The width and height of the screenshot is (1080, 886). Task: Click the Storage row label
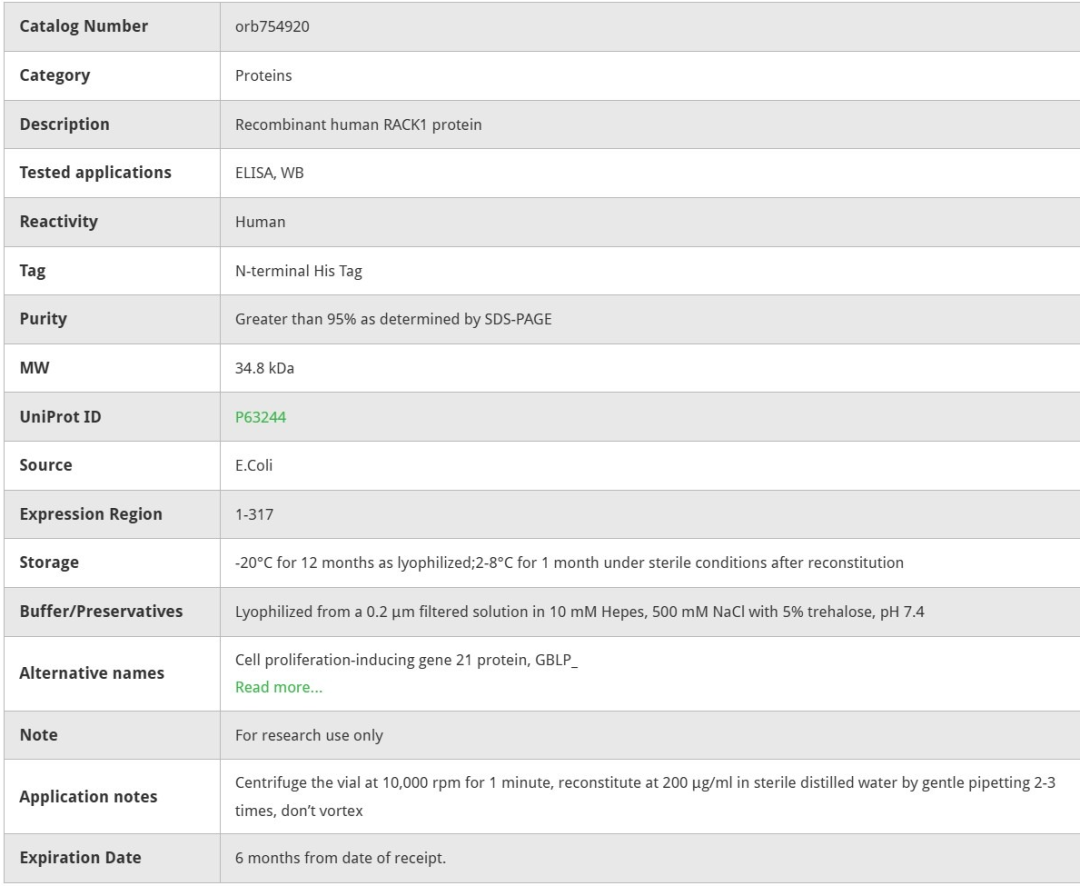pos(49,563)
